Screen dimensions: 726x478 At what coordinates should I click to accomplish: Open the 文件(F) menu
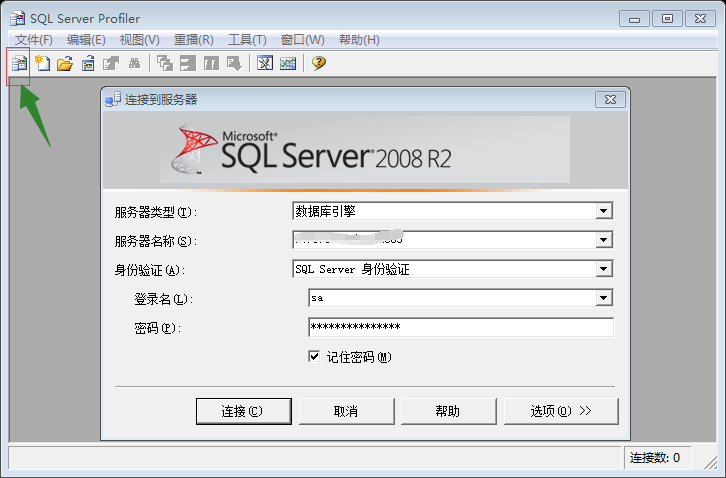pyautogui.click(x=34, y=40)
